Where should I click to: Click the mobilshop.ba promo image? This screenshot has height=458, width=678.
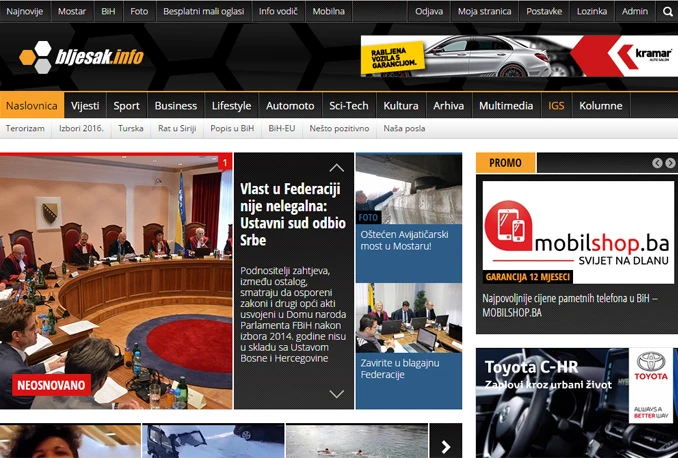(578, 232)
